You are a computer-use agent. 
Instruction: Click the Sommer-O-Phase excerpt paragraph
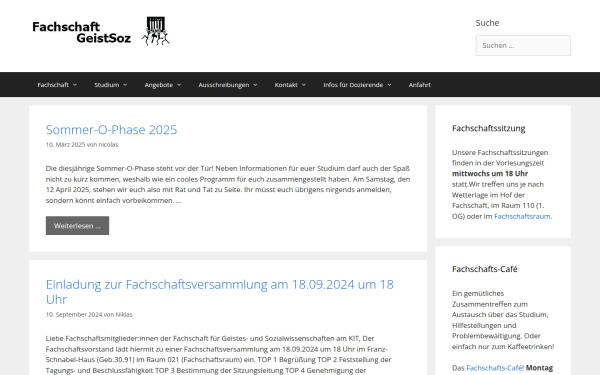point(228,184)
